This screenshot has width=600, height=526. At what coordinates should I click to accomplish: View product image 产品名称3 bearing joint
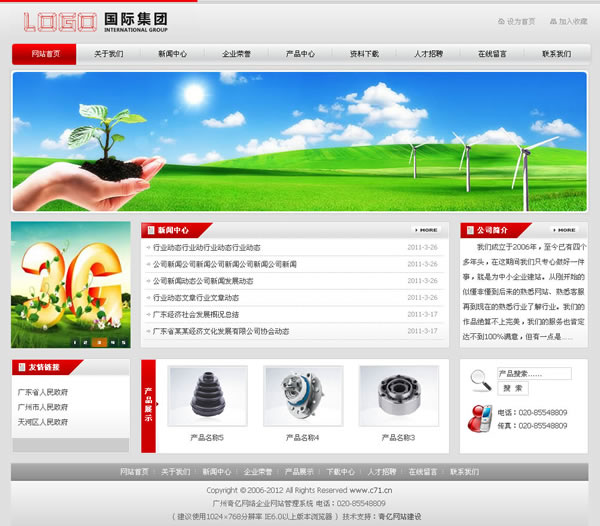pyautogui.click(x=399, y=396)
